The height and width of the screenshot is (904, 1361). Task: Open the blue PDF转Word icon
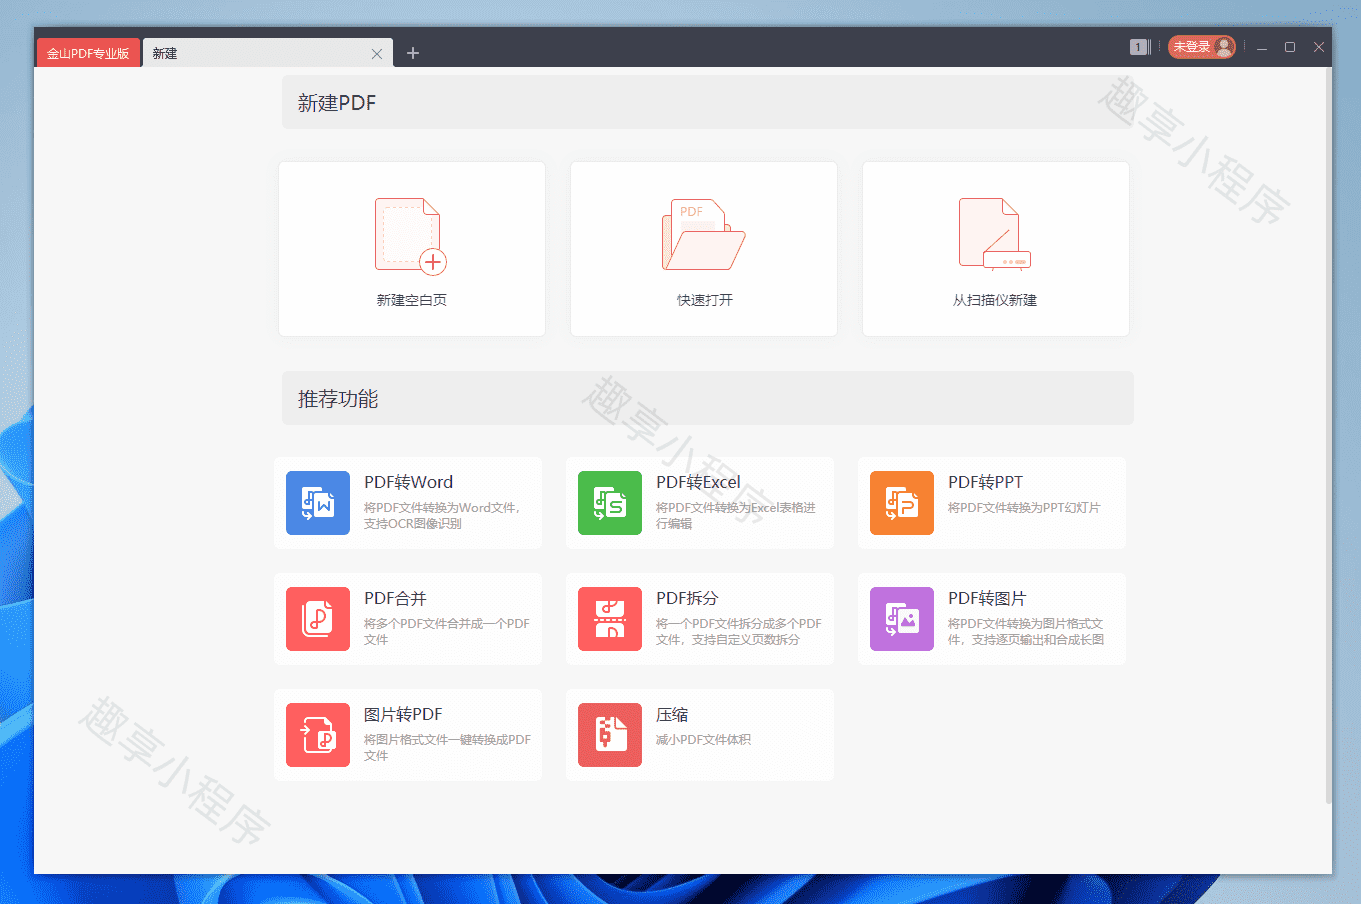(x=318, y=503)
